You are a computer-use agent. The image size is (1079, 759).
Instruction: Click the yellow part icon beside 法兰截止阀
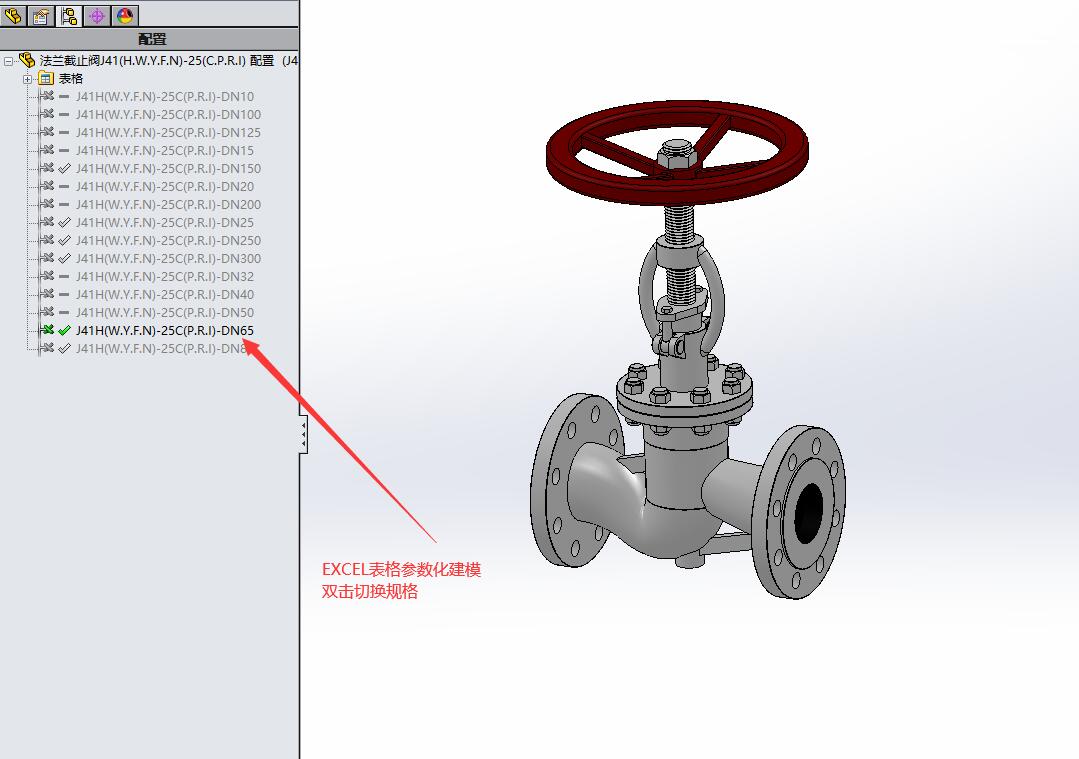[26, 61]
